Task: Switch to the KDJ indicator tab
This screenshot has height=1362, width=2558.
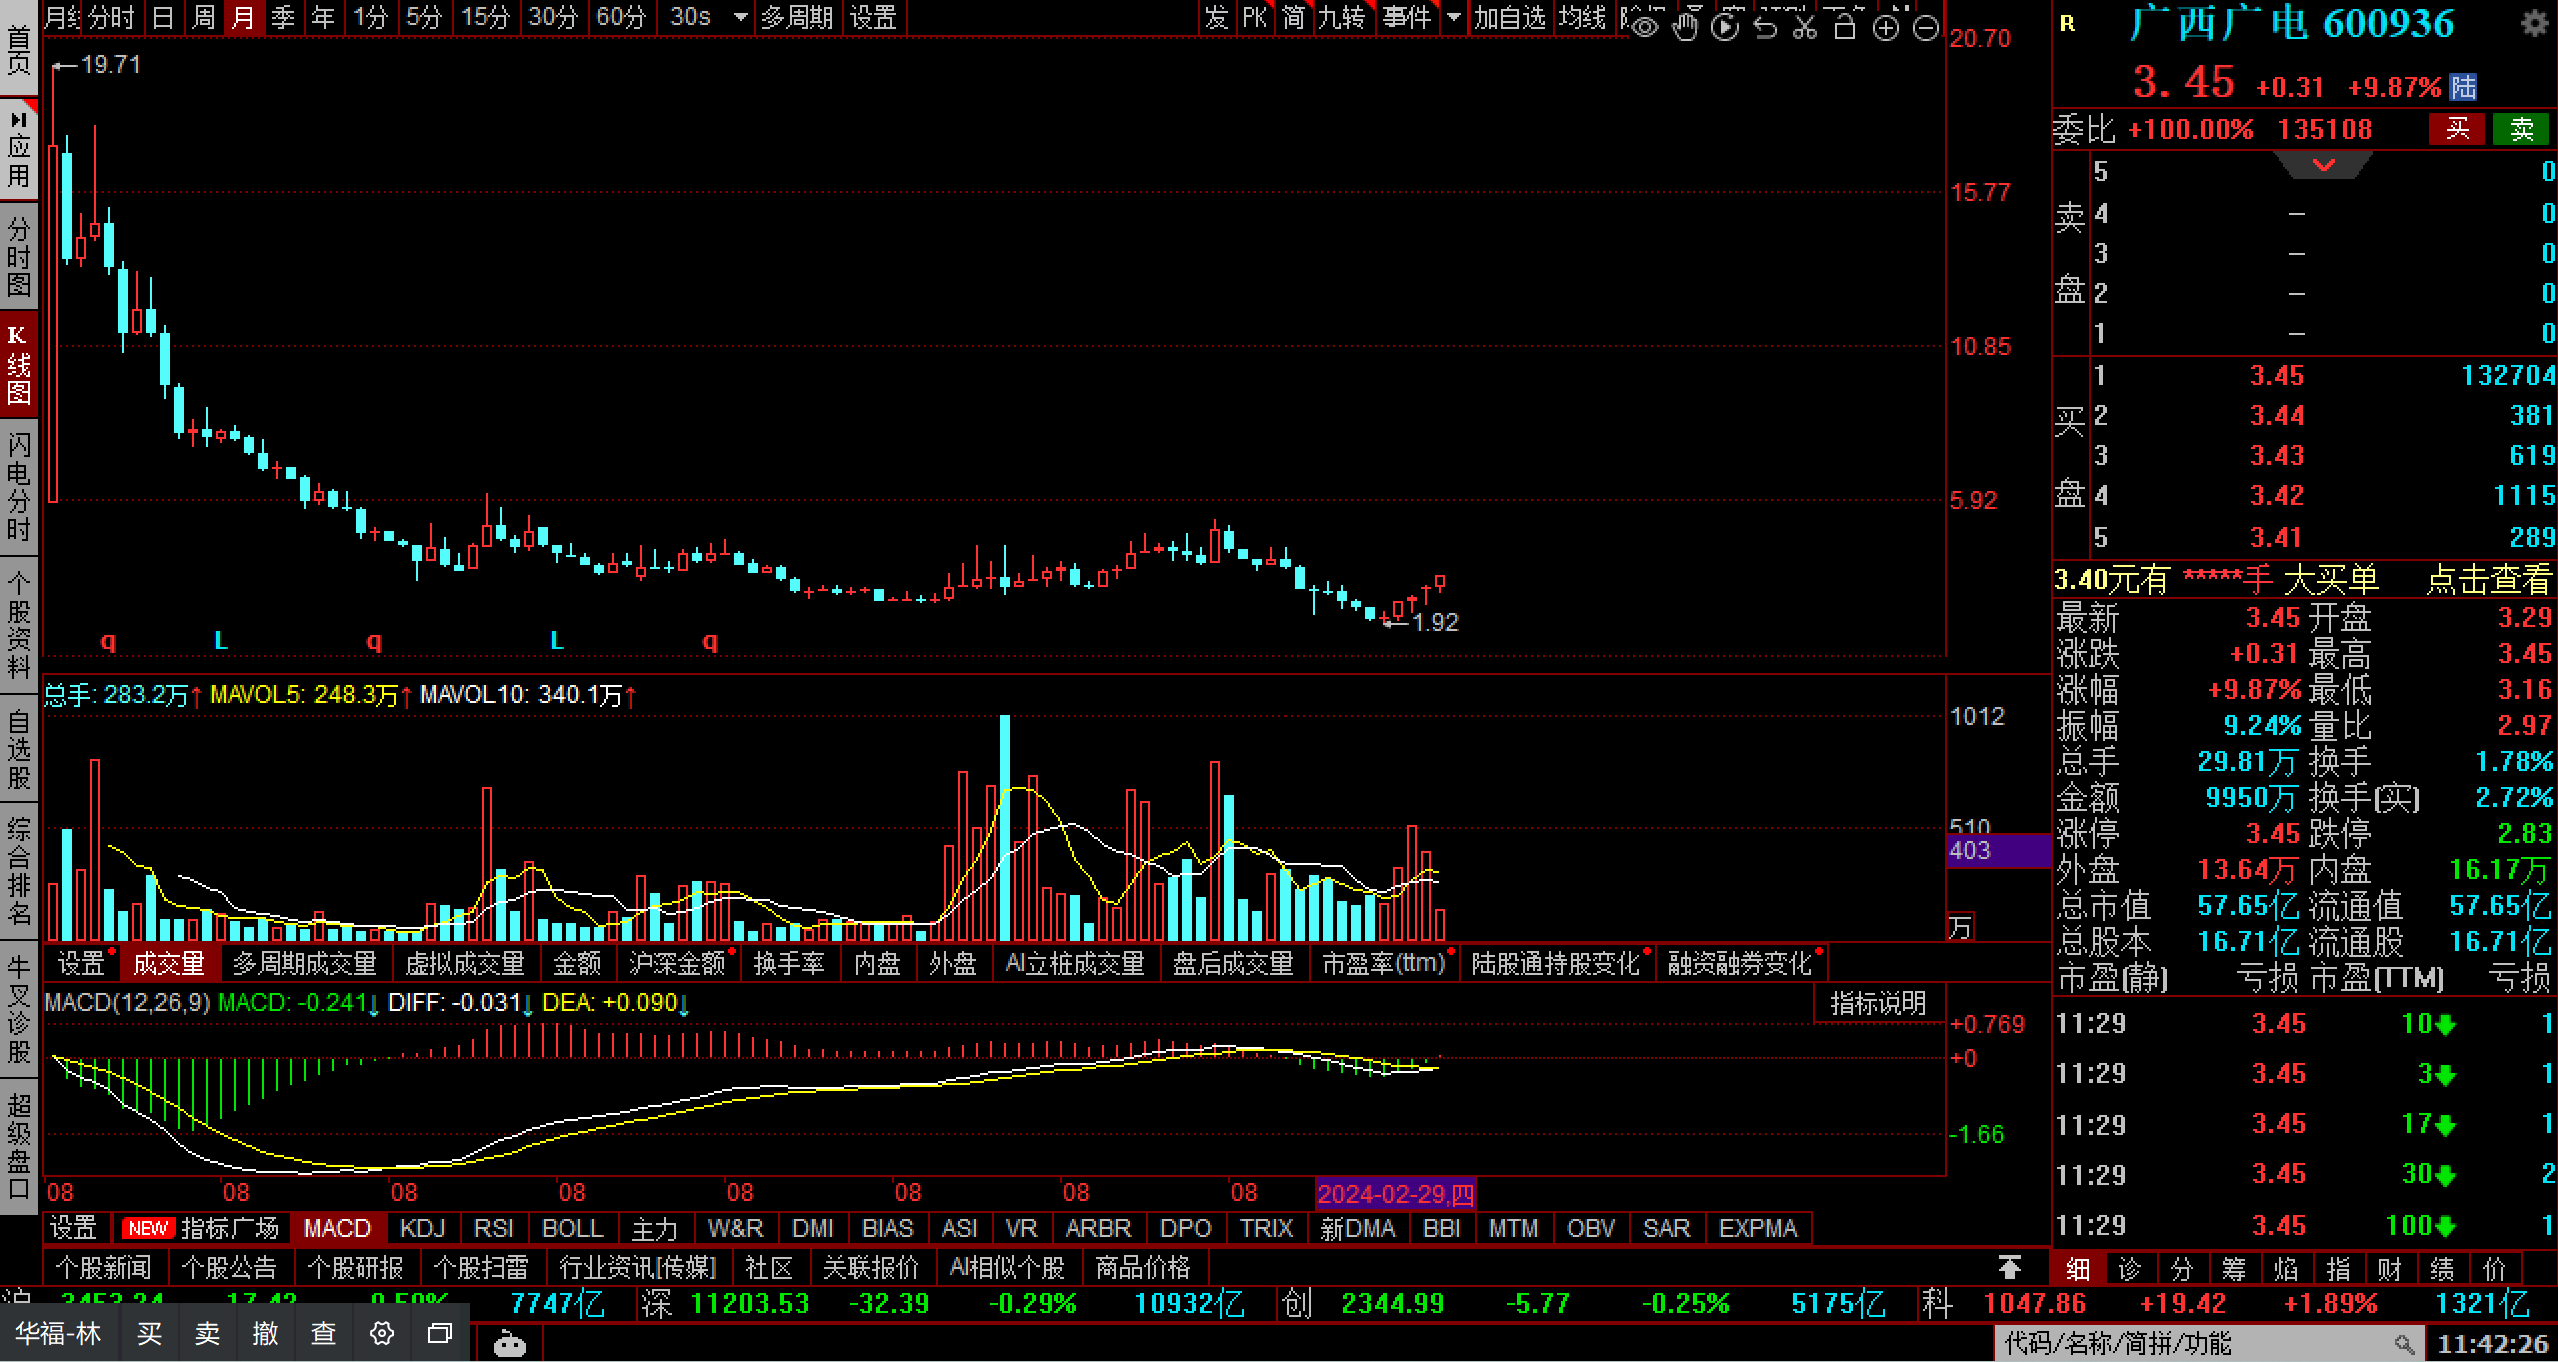Action: click(422, 1228)
